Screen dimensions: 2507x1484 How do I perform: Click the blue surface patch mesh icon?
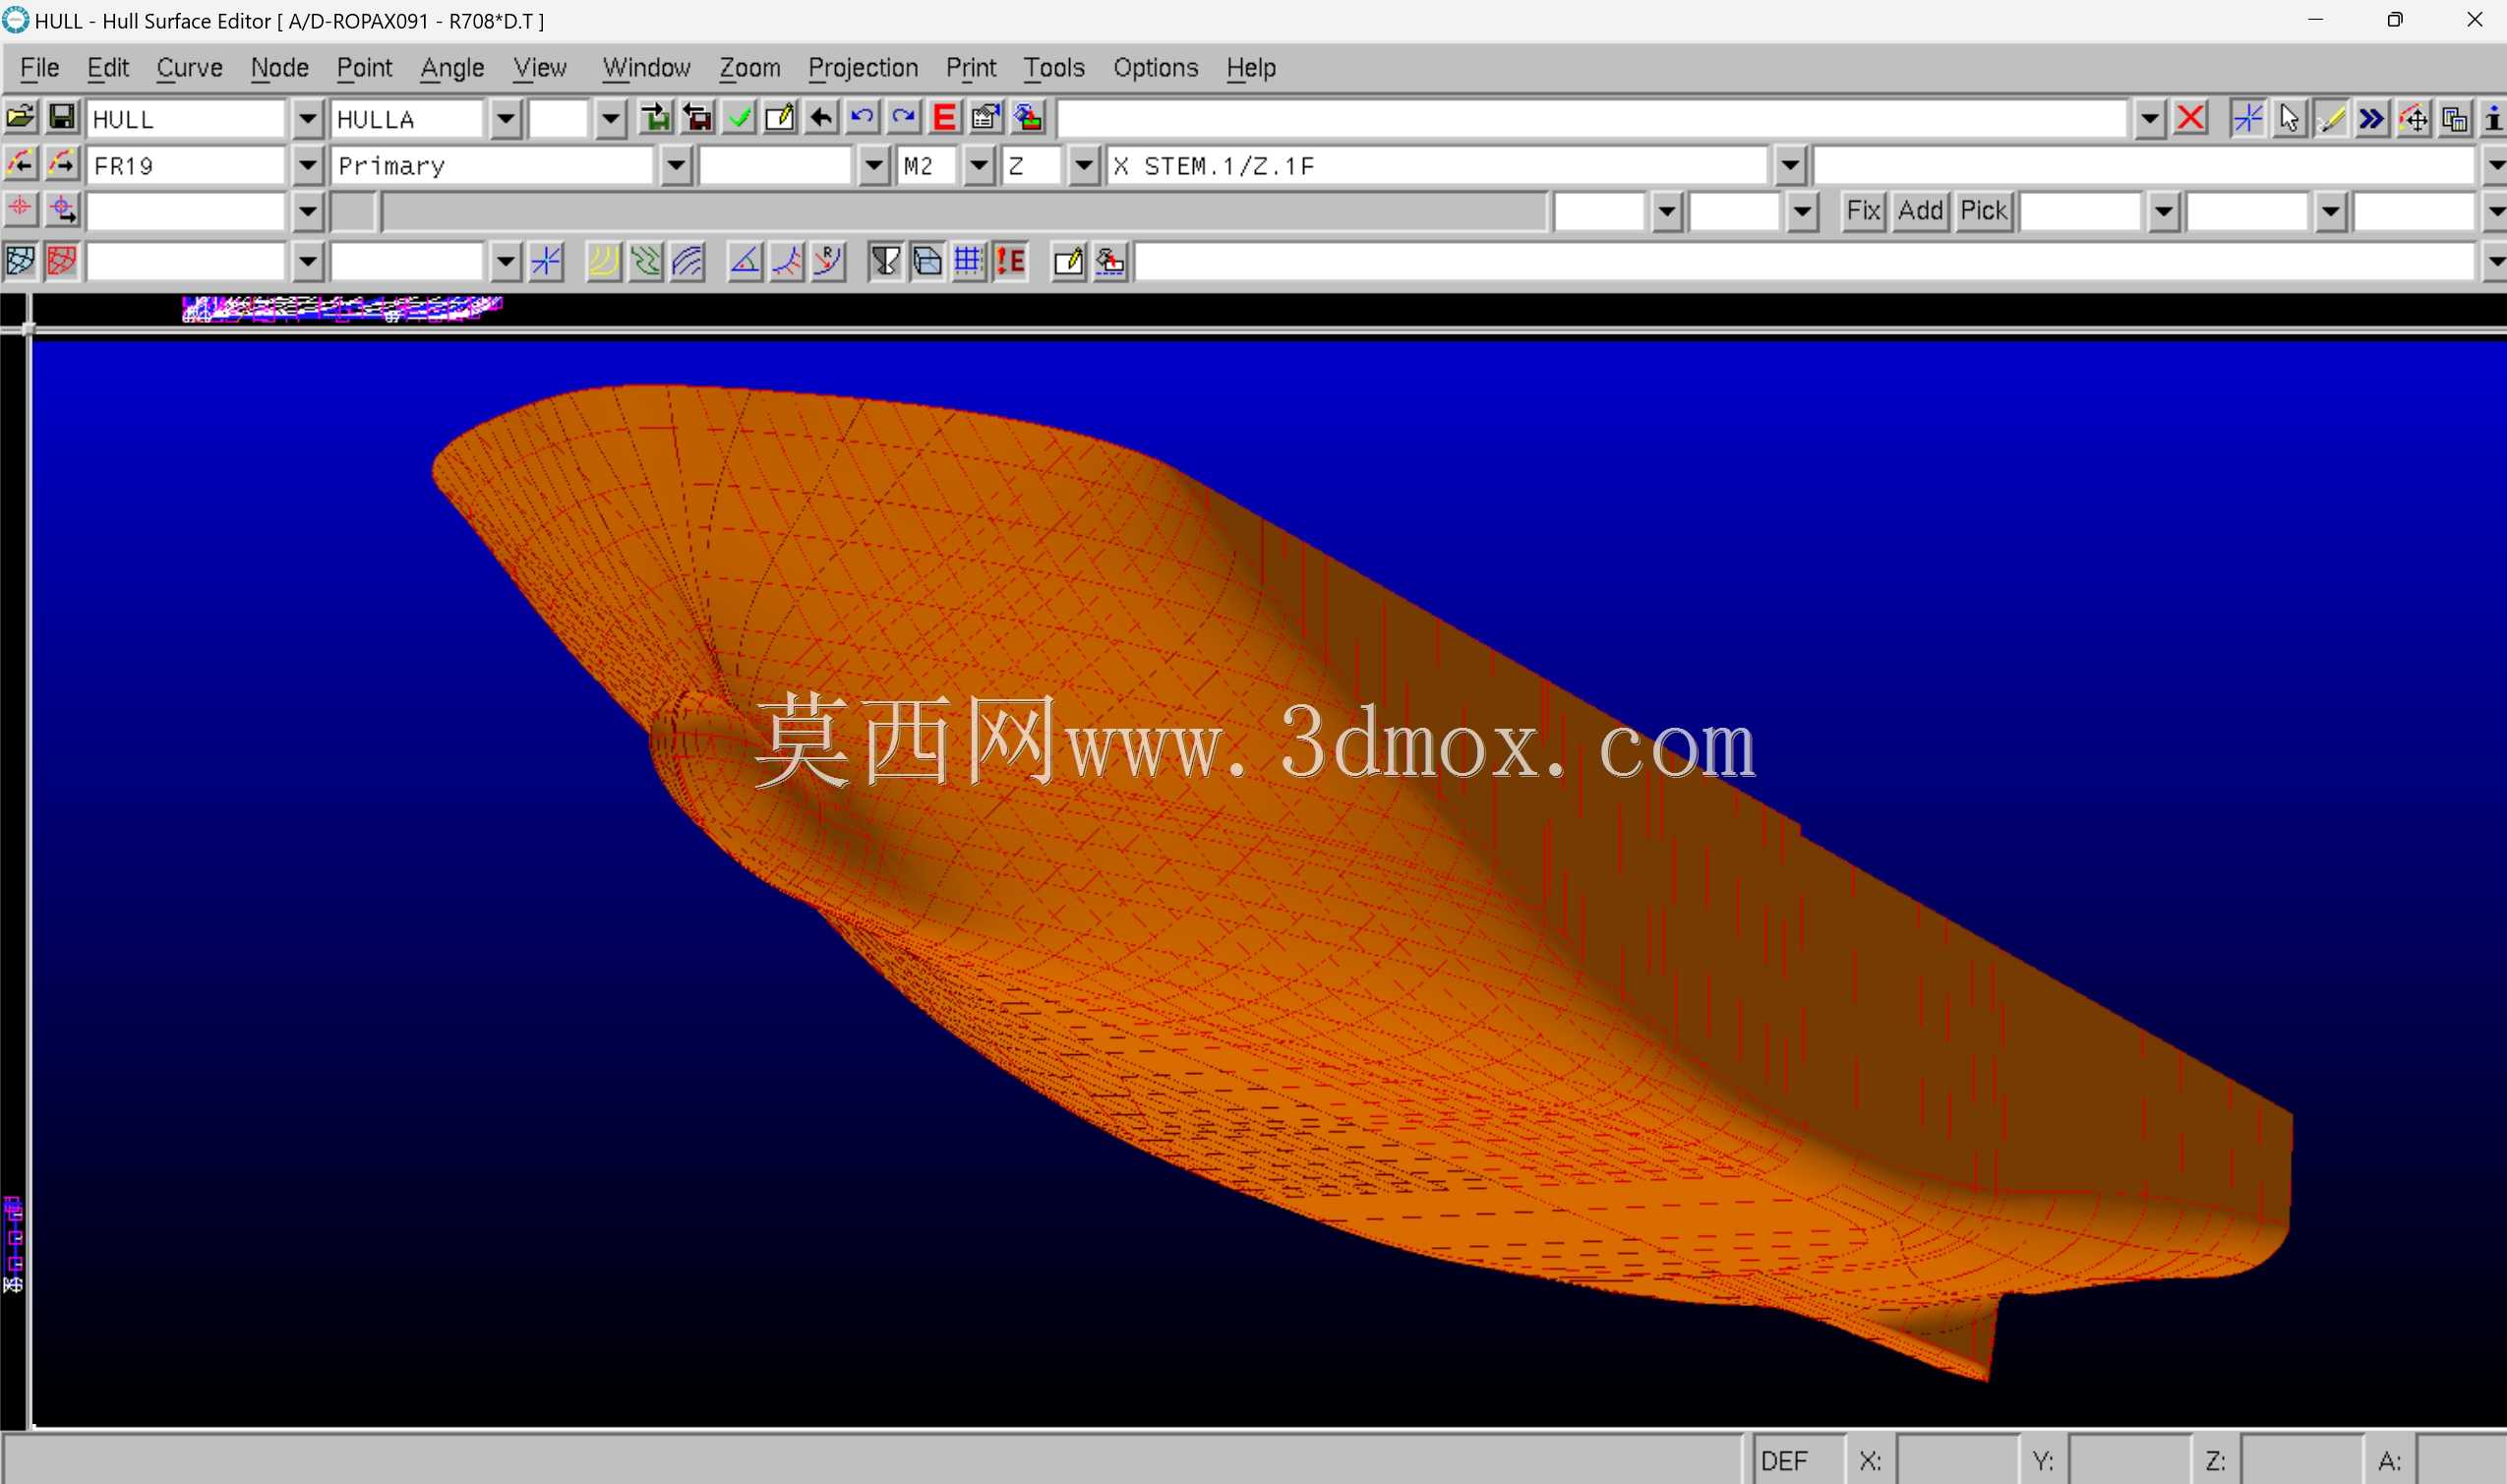20,262
